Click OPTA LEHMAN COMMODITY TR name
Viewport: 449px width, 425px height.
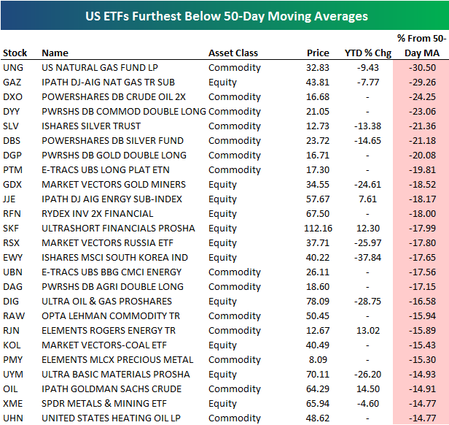pos(111,316)
